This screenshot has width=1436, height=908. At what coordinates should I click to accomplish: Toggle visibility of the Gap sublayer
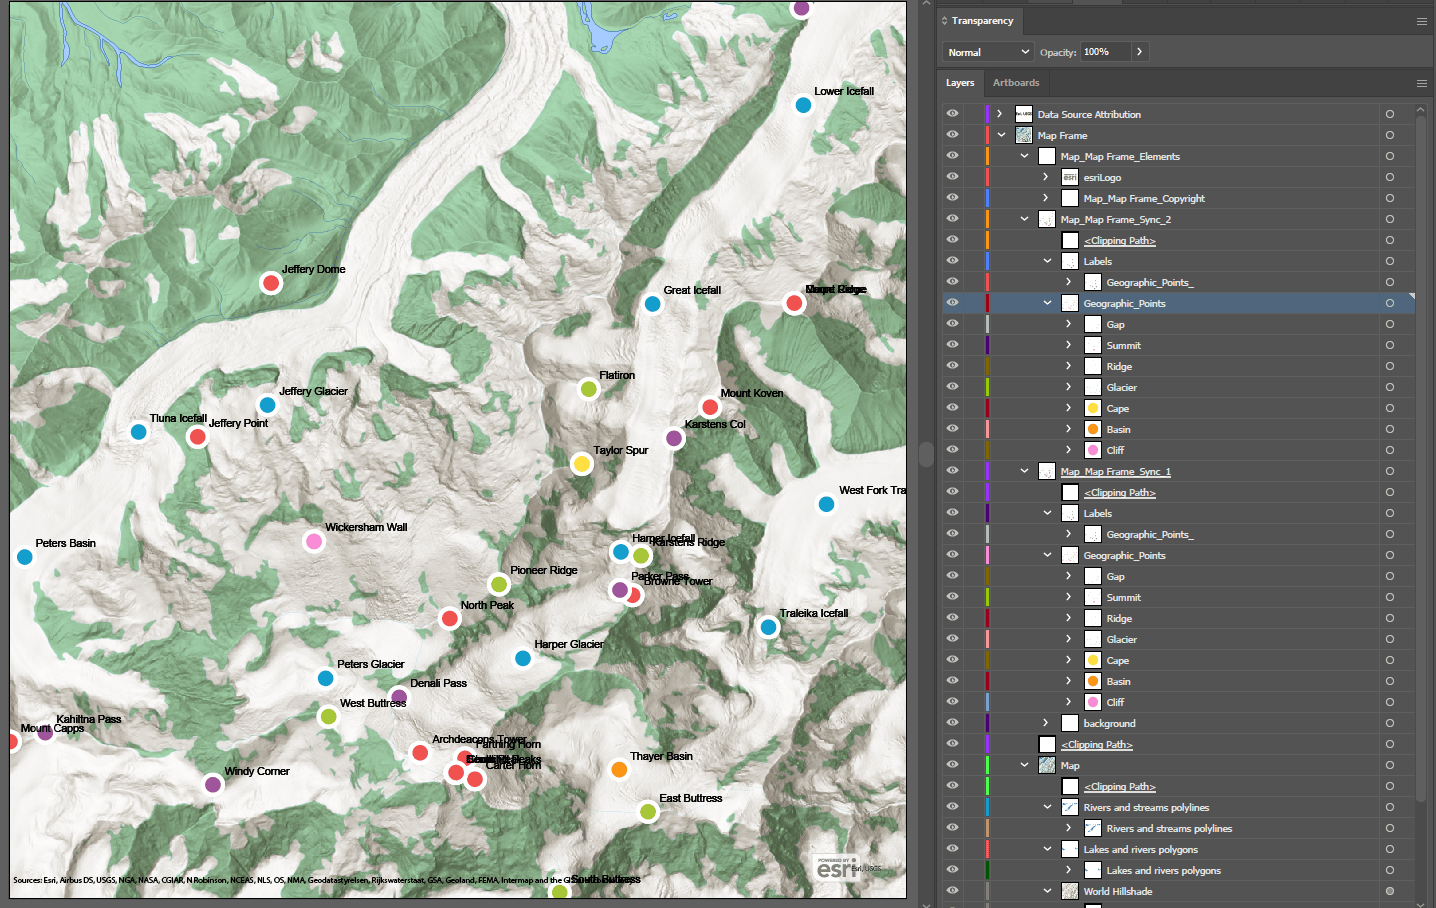(x=952, y=323)
